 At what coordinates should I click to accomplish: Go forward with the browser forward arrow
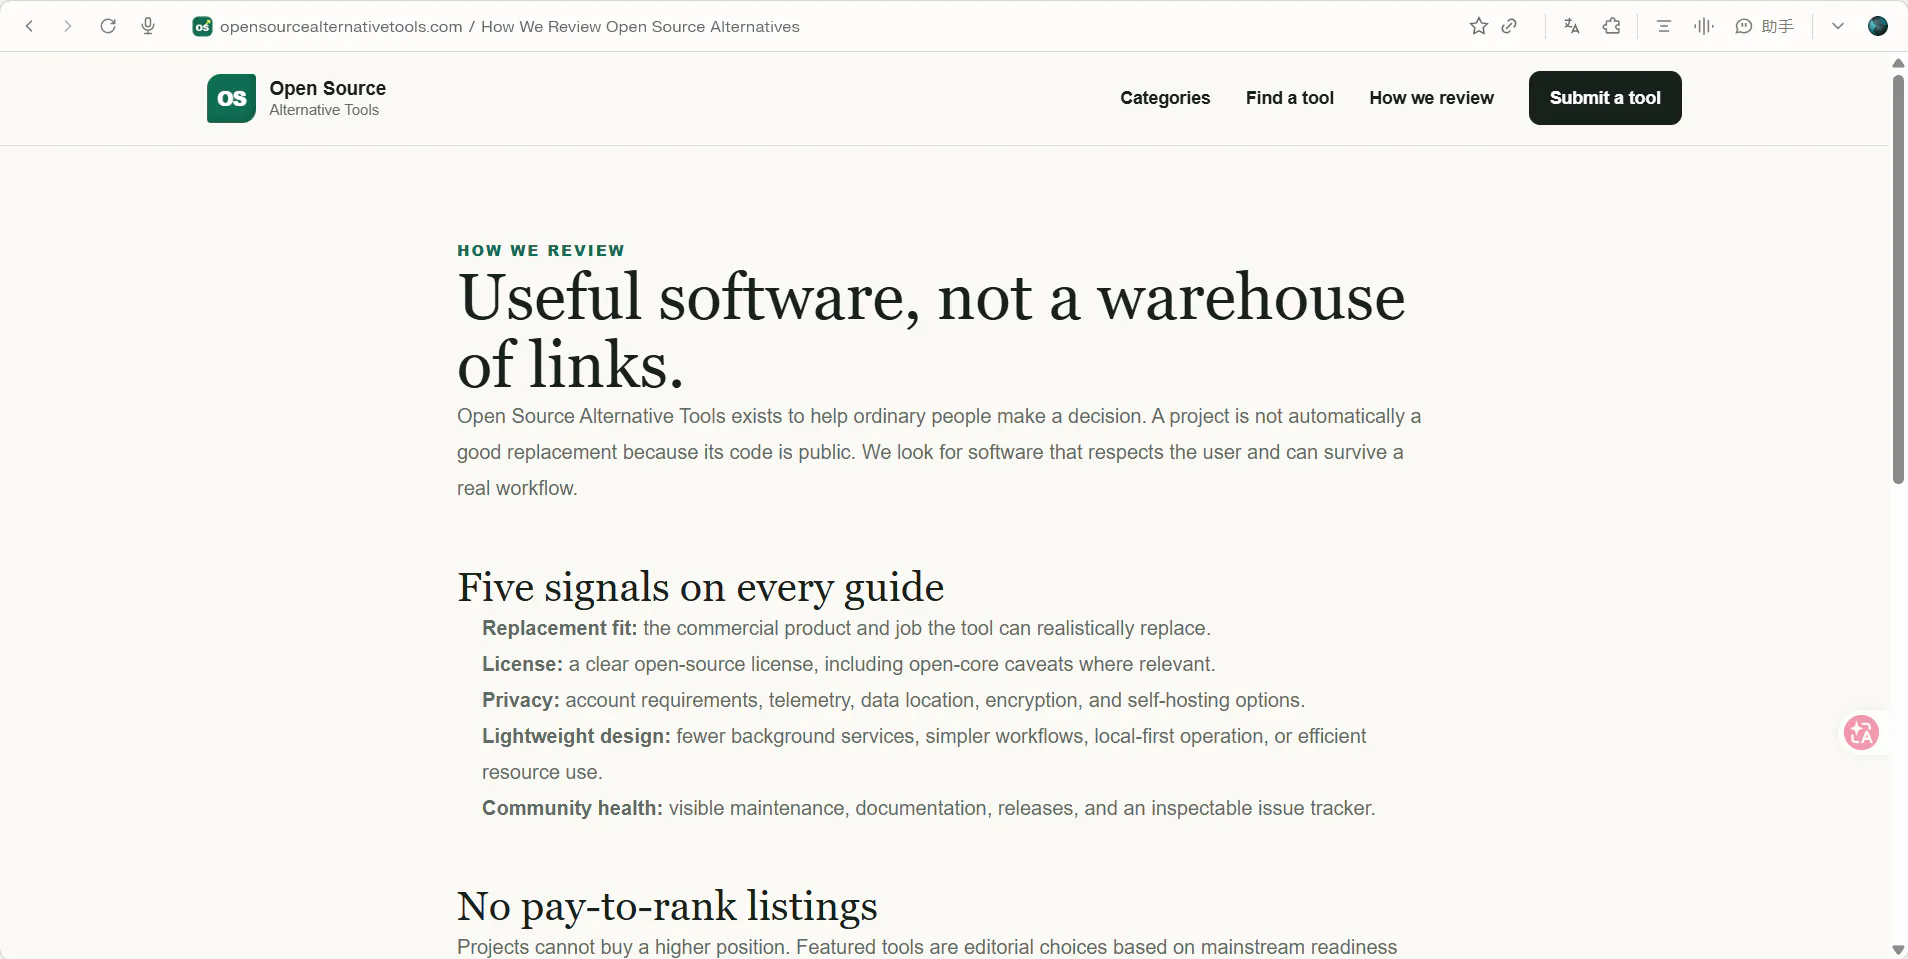[67, 26]
